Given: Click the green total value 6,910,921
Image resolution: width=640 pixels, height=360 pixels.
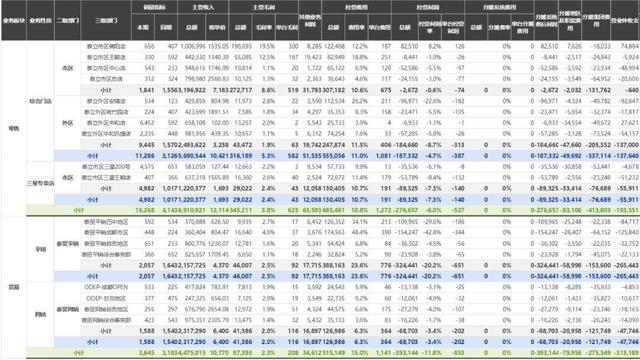Looking at the screenshot, I should coord(192,210).
